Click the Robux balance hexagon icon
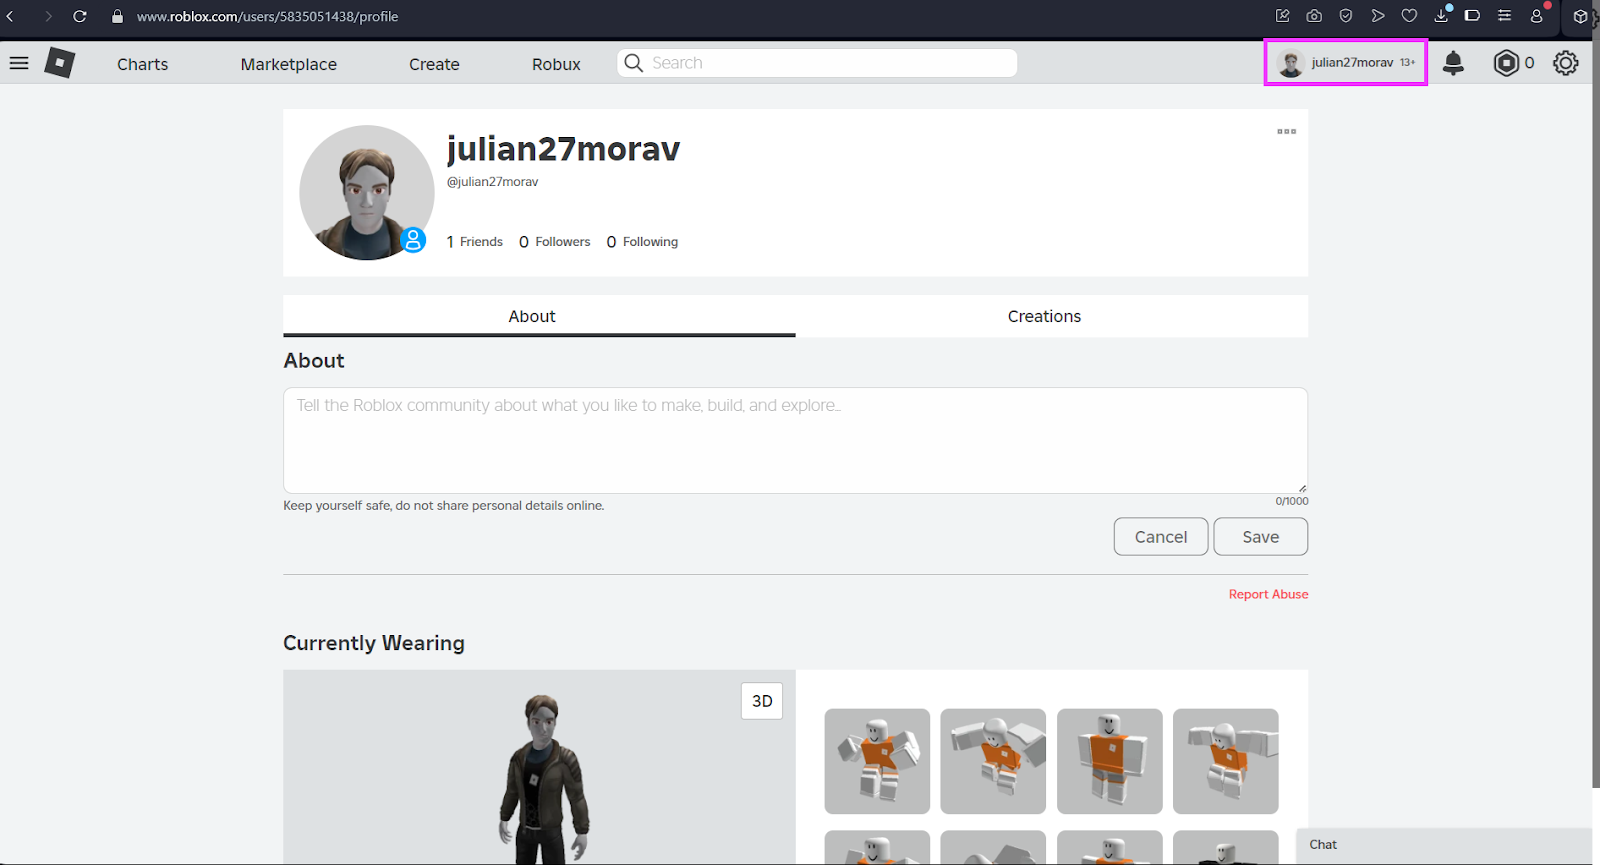This screenshot has height=865, width=1600. pos(1506,63)
